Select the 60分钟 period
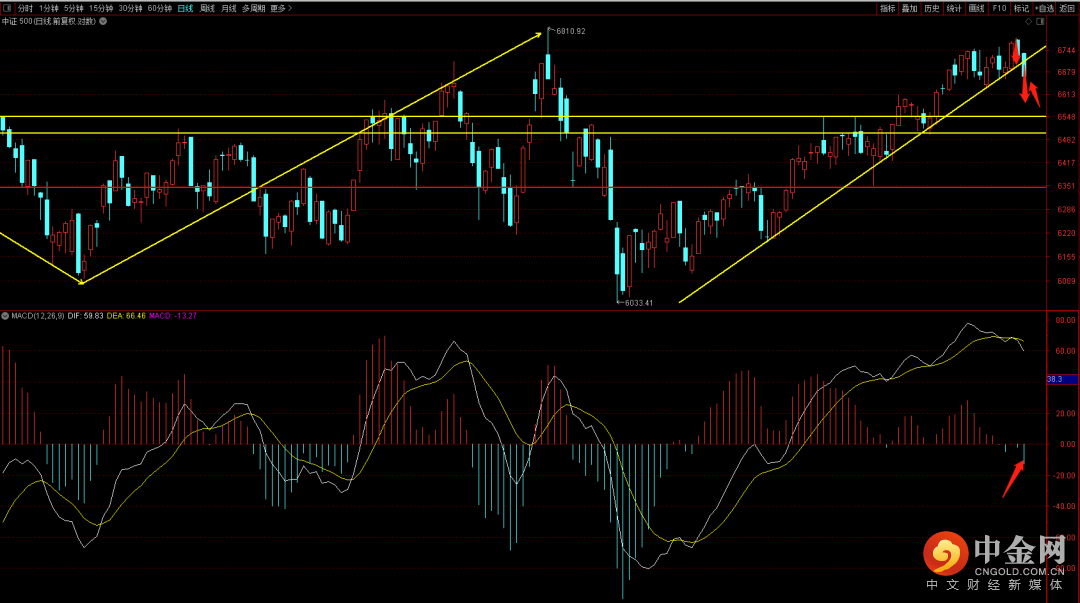This screenshot has width=1080, height=603. click(160, 8)
